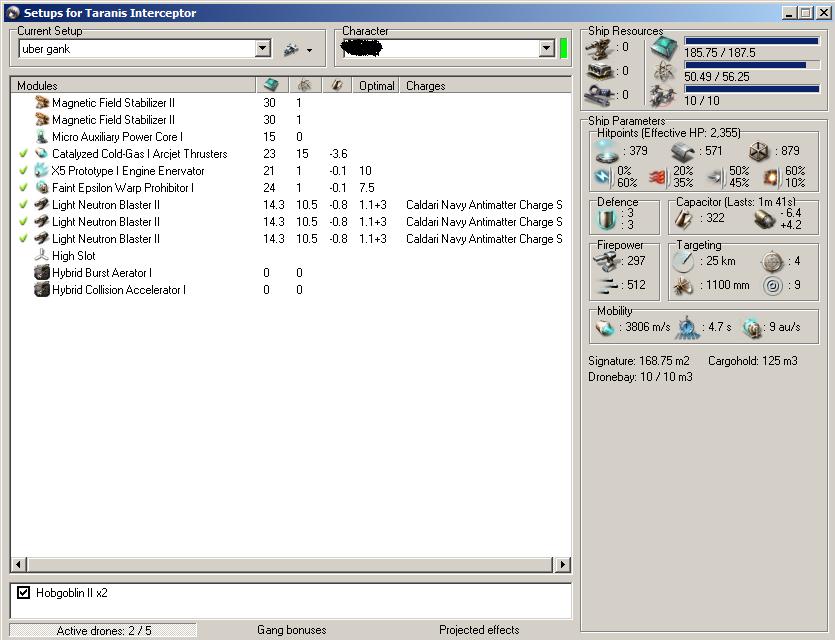The width and height of the screenshot is (835, 640).
Task: Click Catalyzed Cold-Gas Arcjet Thrusters module icon
Action: (x=42, y=153)
